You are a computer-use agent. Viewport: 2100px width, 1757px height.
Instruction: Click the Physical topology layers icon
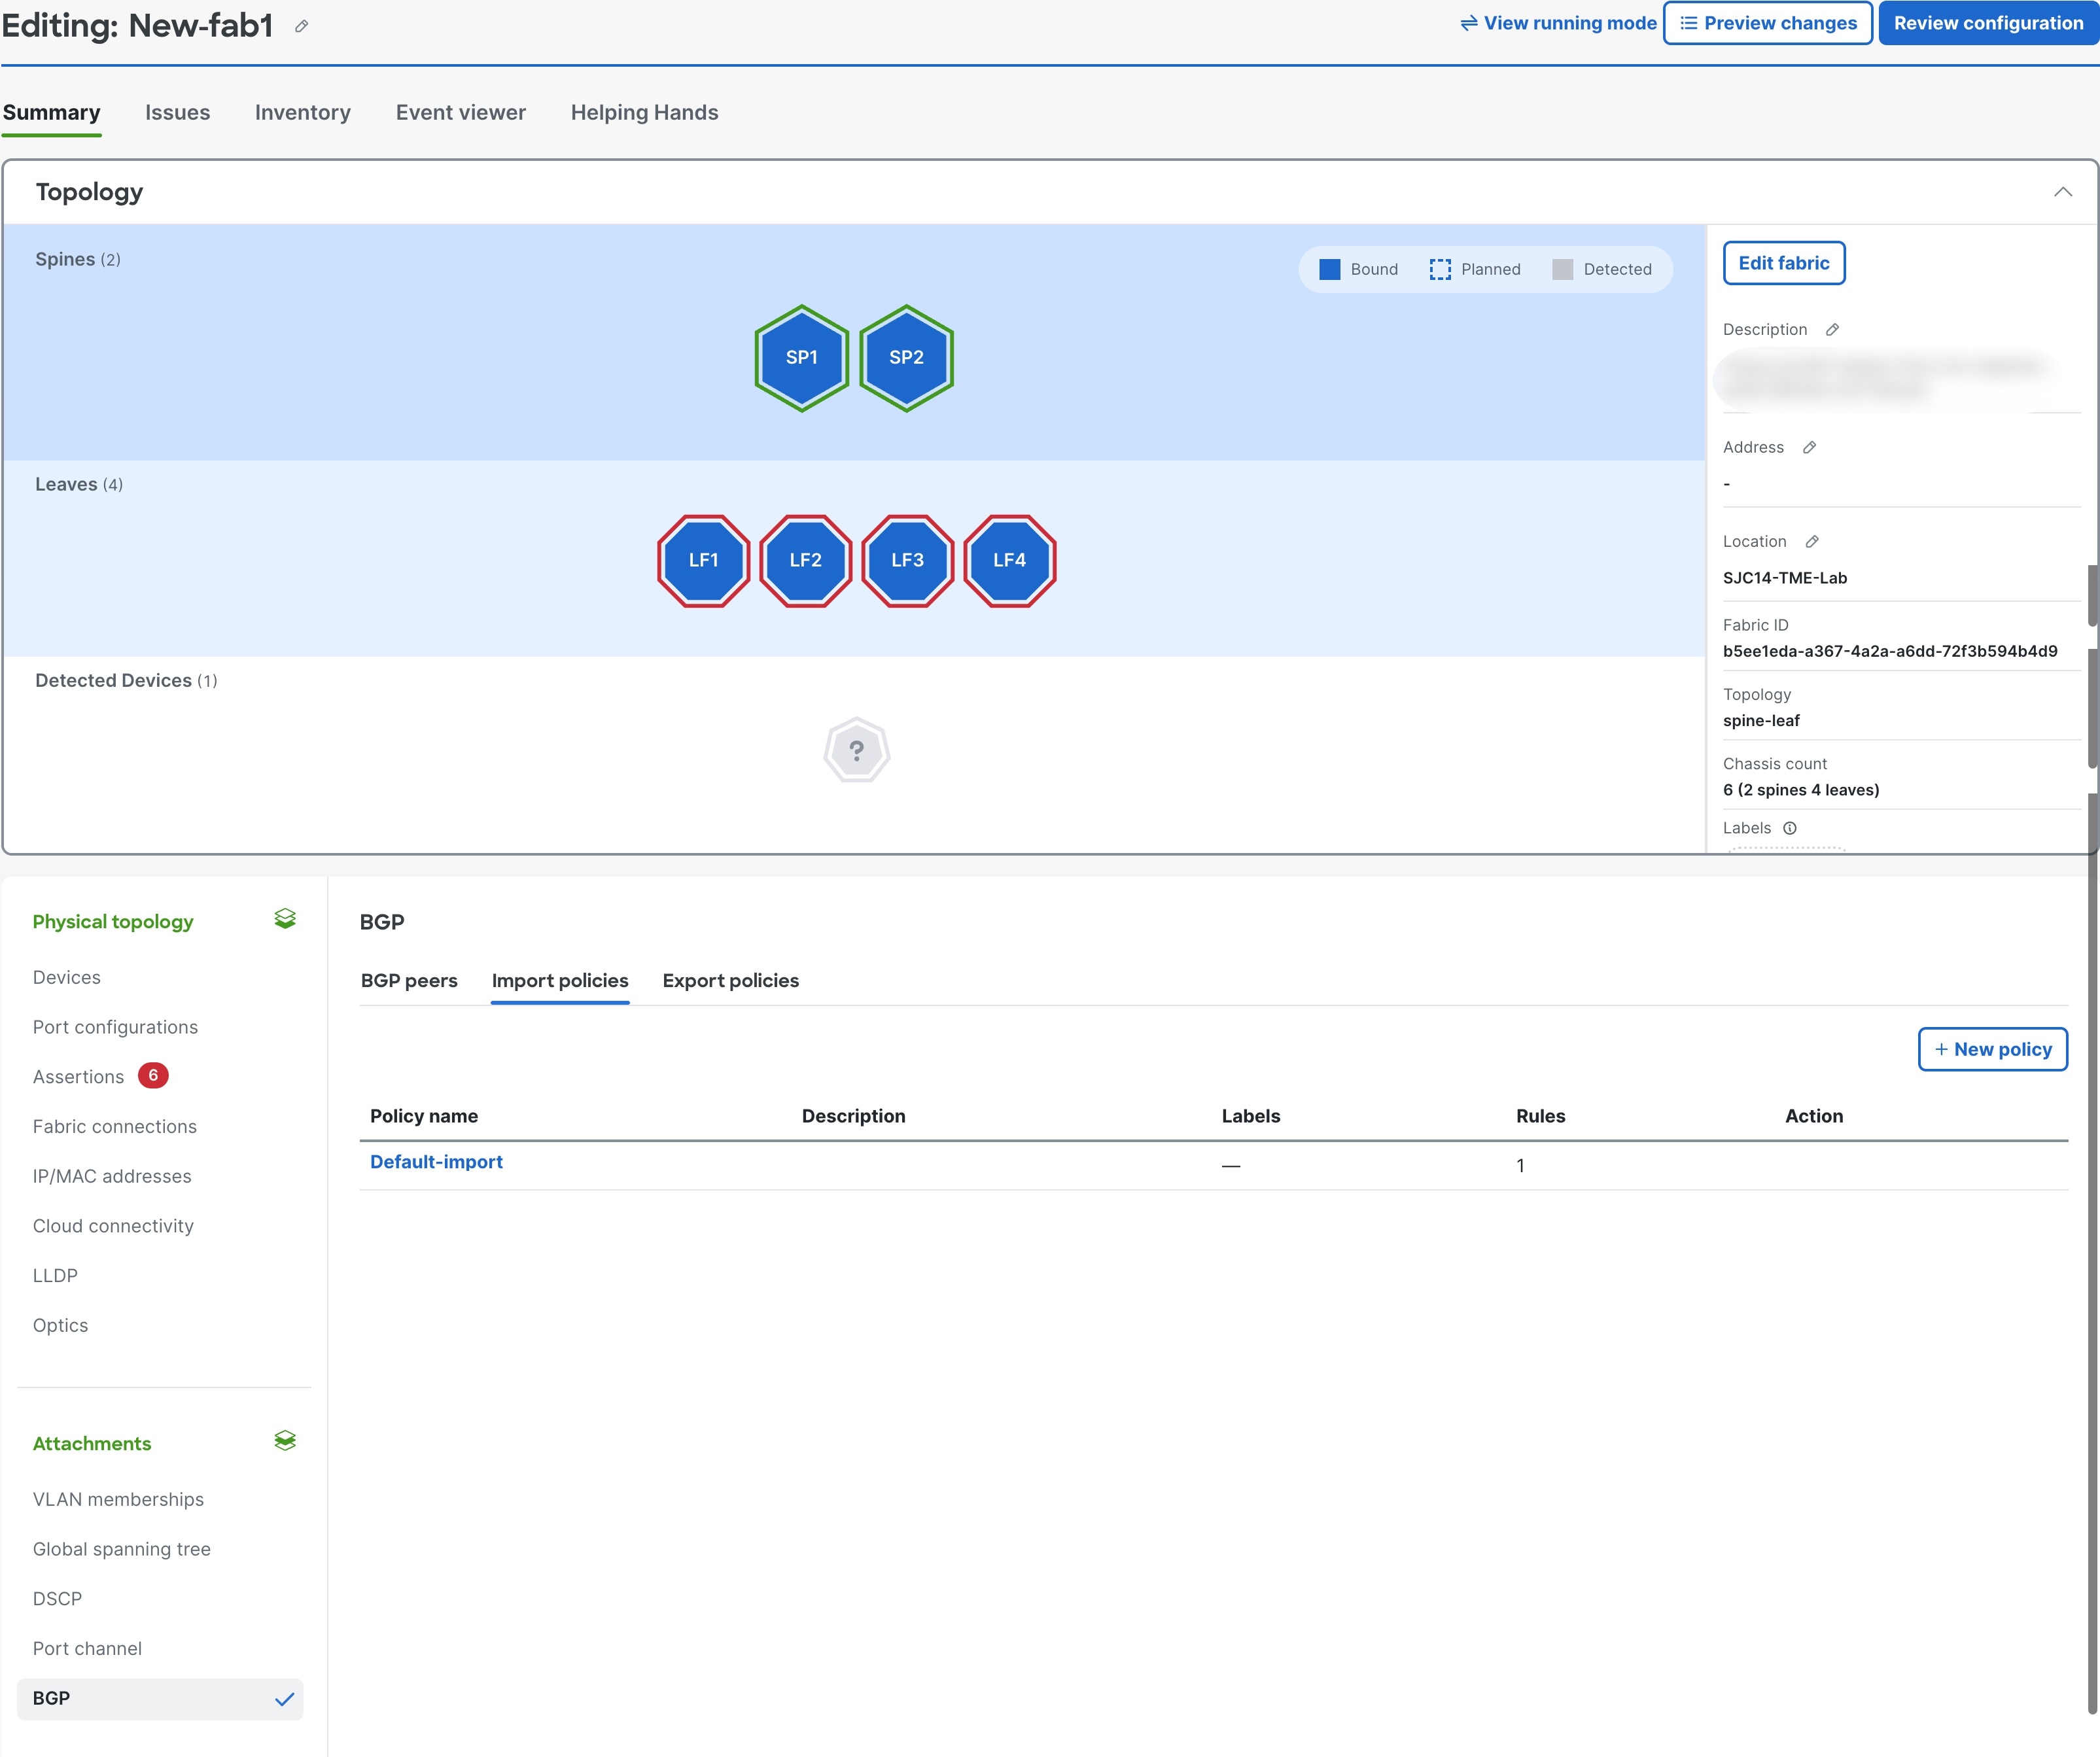(285, 919)
